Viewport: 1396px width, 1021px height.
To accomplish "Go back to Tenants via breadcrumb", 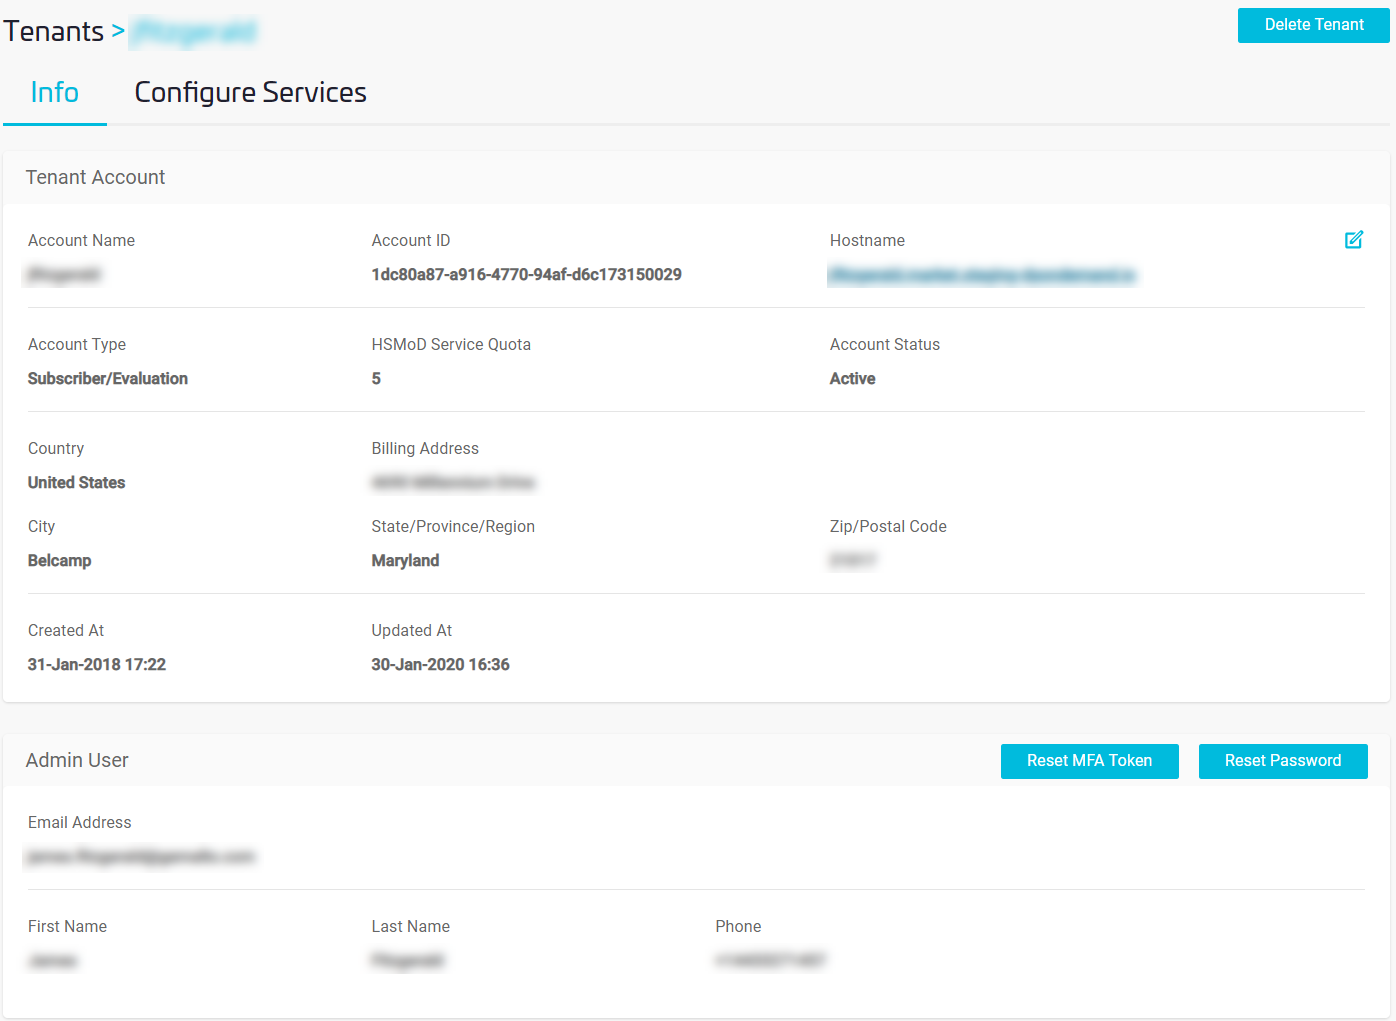I will tap(53, 31).
